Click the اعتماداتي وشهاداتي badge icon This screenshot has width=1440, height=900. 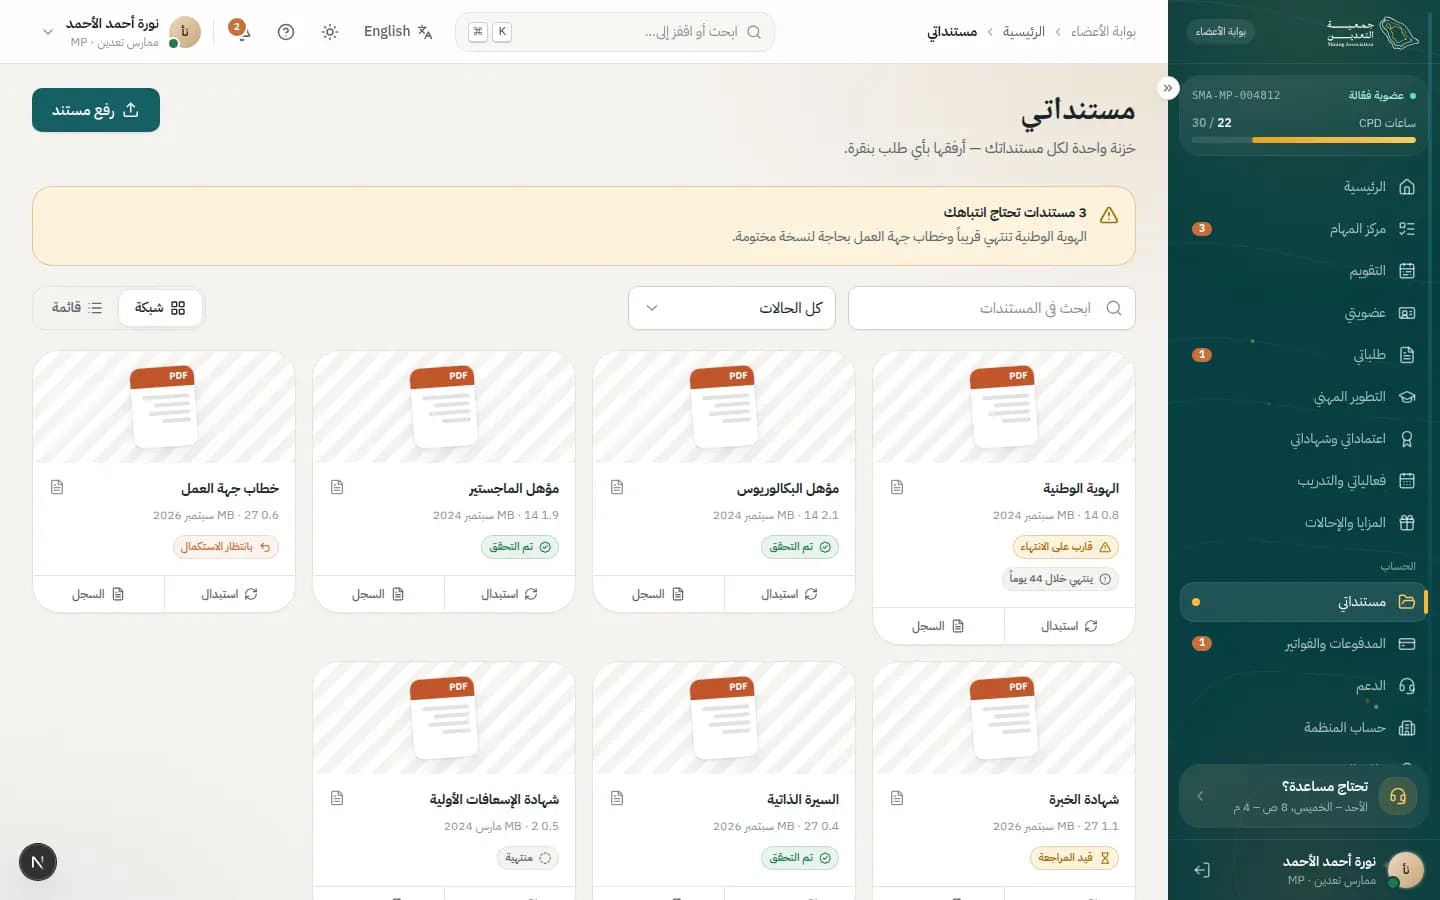[1407, 439]
